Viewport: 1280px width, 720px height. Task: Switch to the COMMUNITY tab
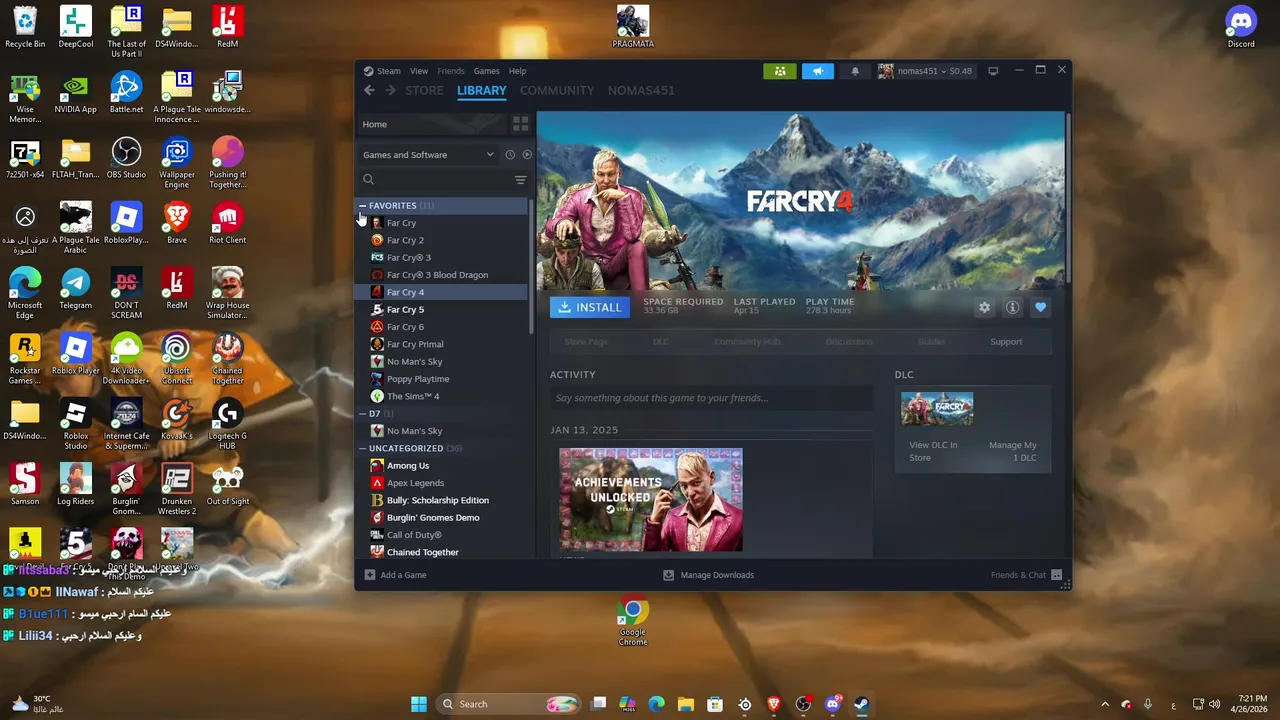click(557, 90)
